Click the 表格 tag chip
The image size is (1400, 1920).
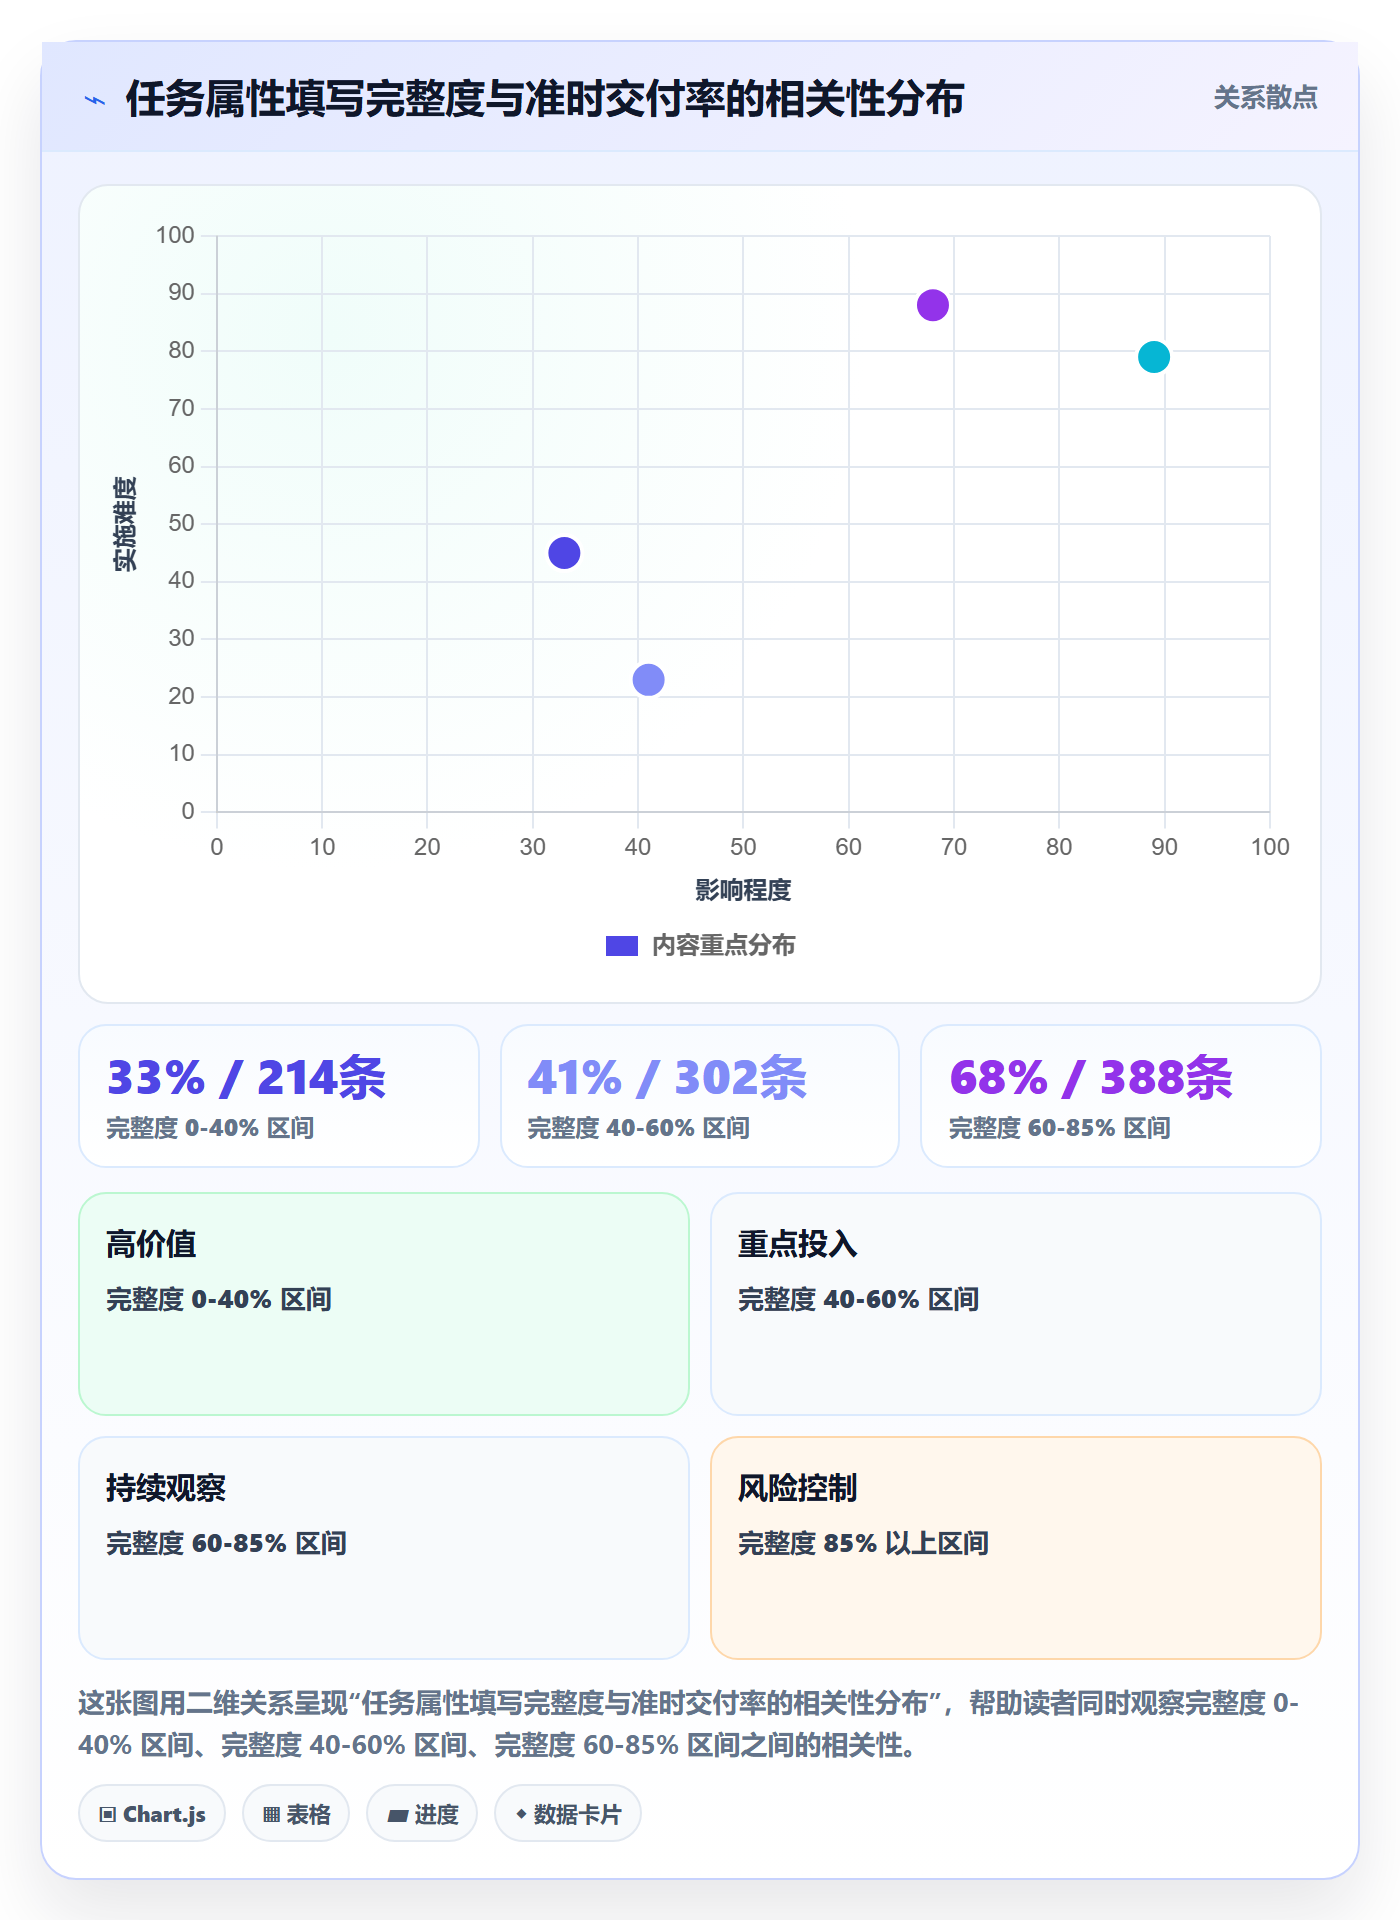pos(296,1814)
